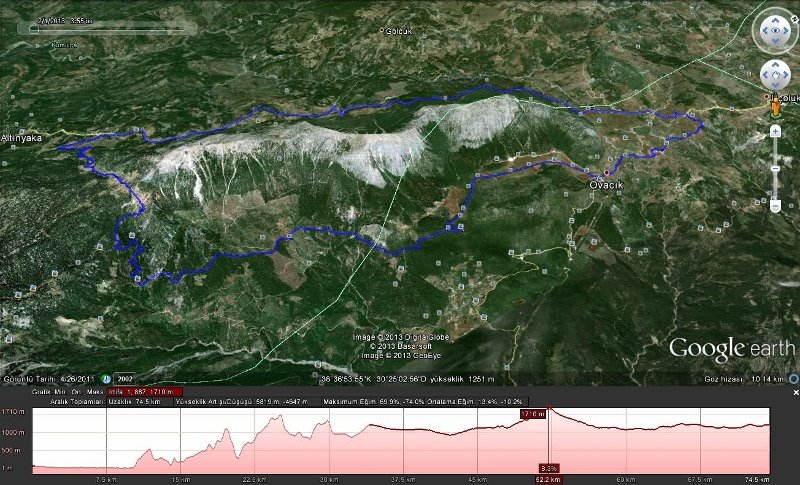
Task: Click the look up arrow on compass
Action: coord(775,19)
